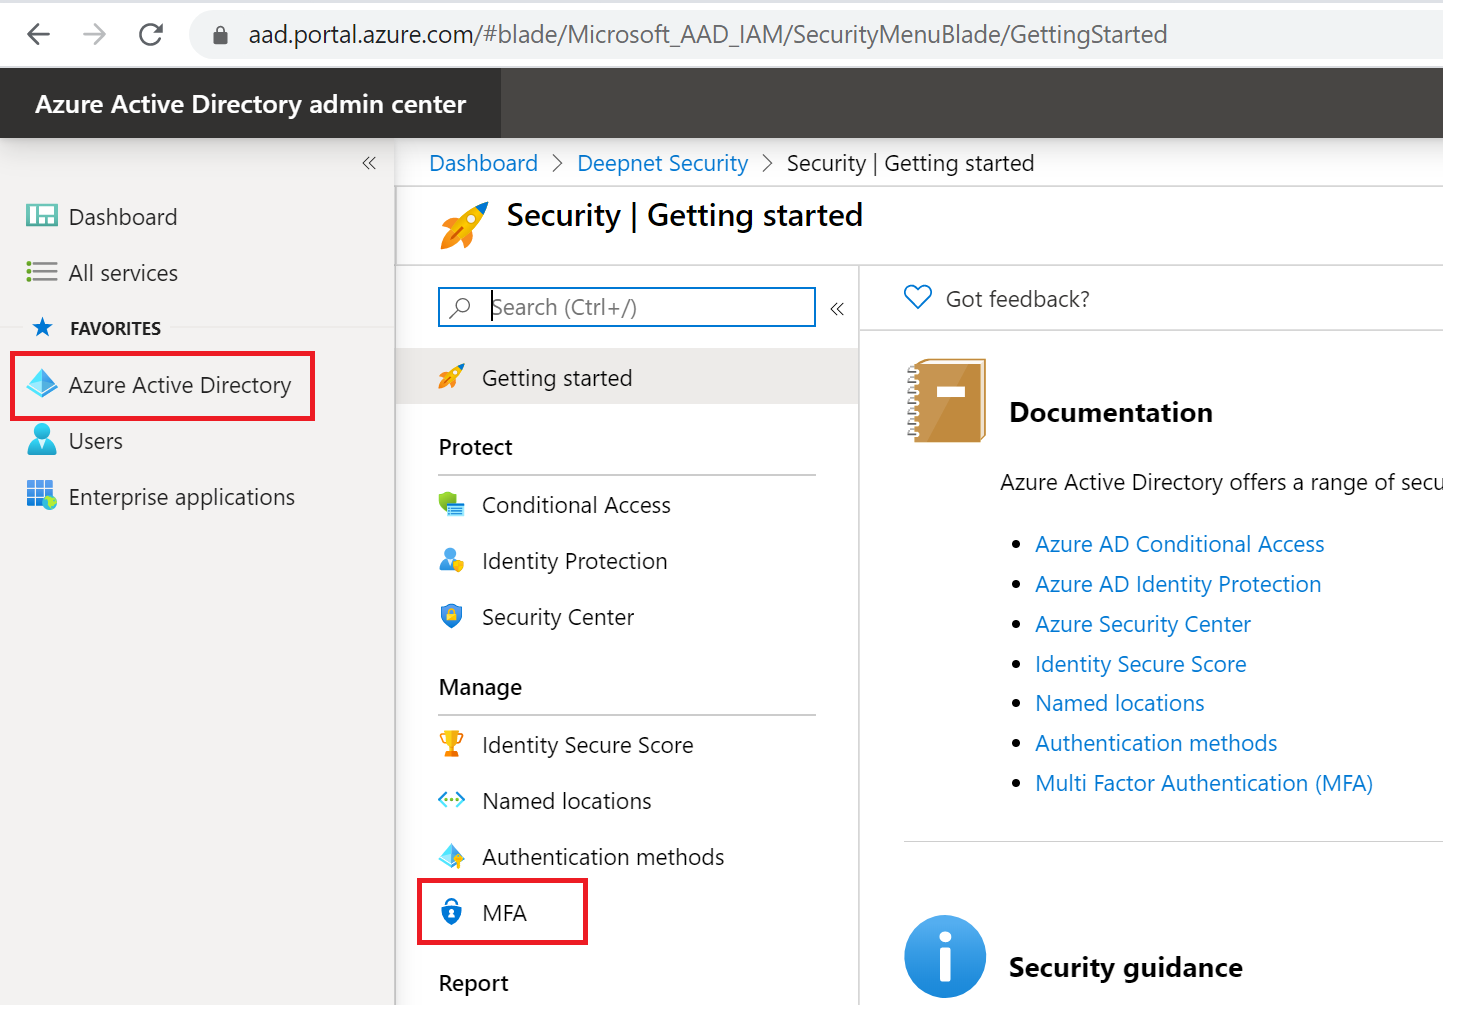This screenshot has width=1458, height=1030.
Task: Go back using the browser back arrow
Action: [39, 35]
